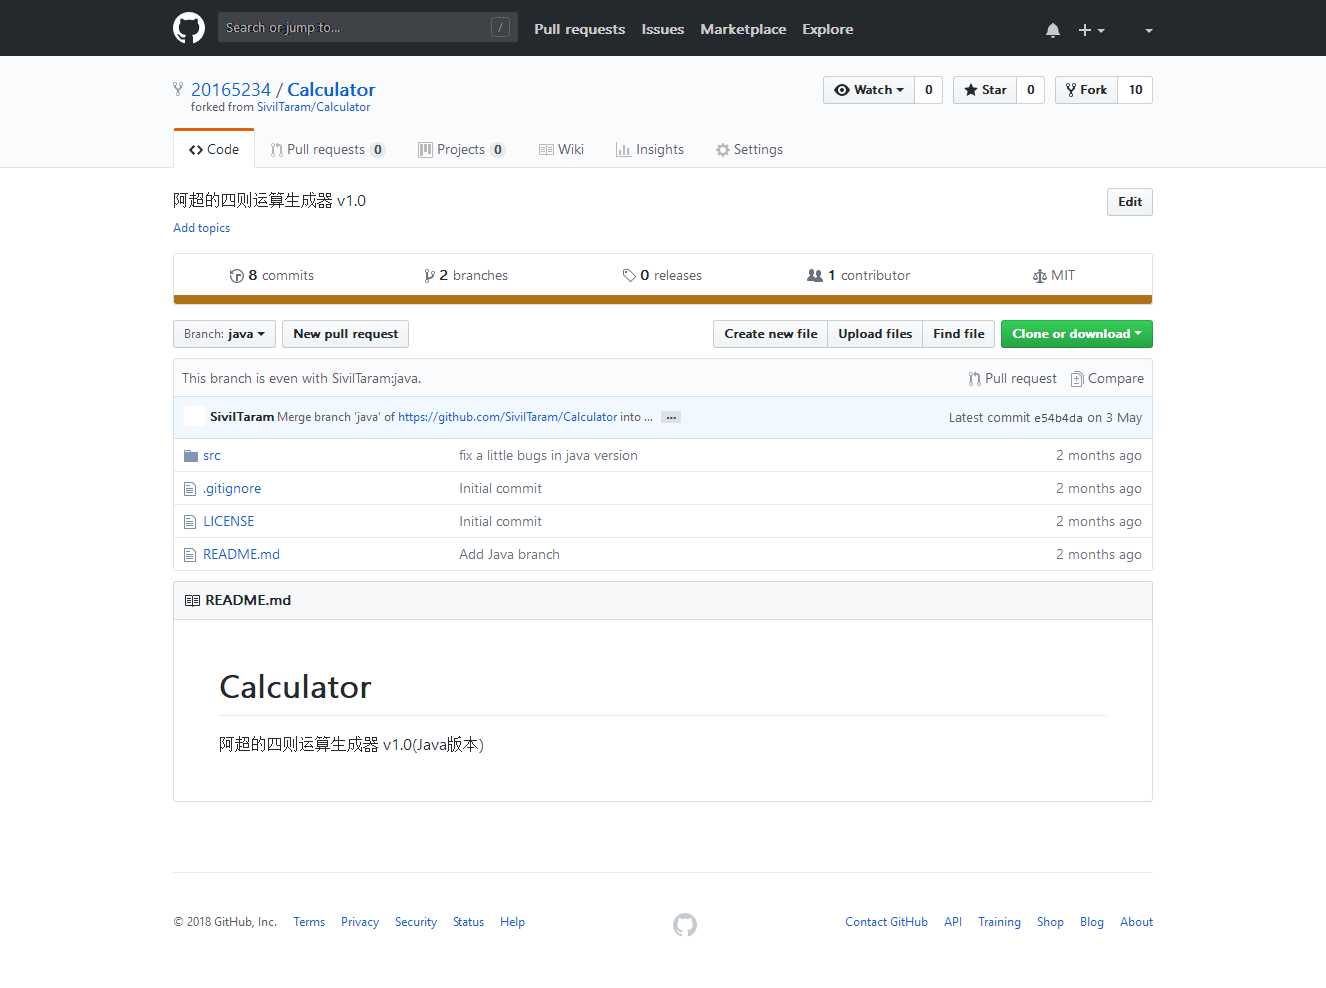Click the footer Security link
This screenshot has height=988, width=1326.
(x=416, y=922)
